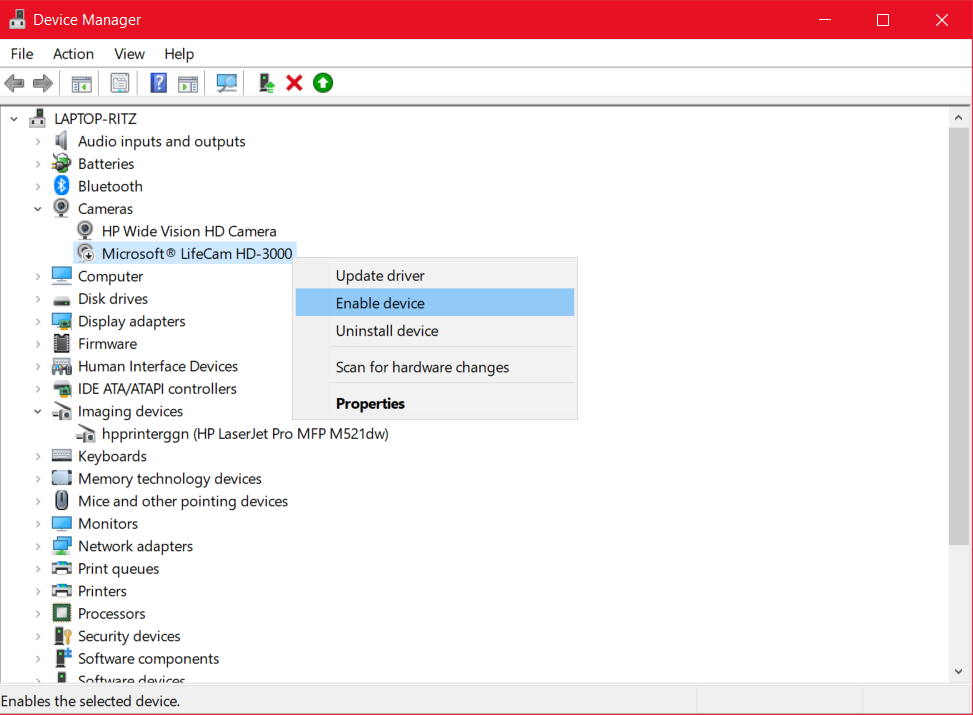Click the LAPTOP-RITZ computer root icon

(x=37, y=118)
